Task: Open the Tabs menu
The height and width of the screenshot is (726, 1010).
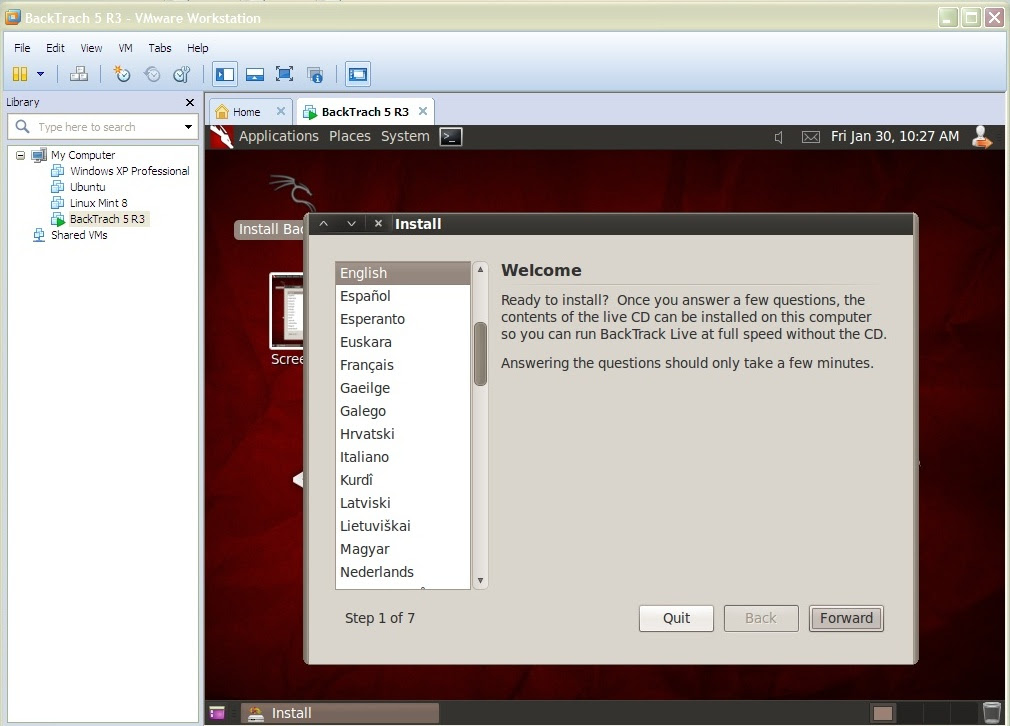Action: (x=160, y=48)
